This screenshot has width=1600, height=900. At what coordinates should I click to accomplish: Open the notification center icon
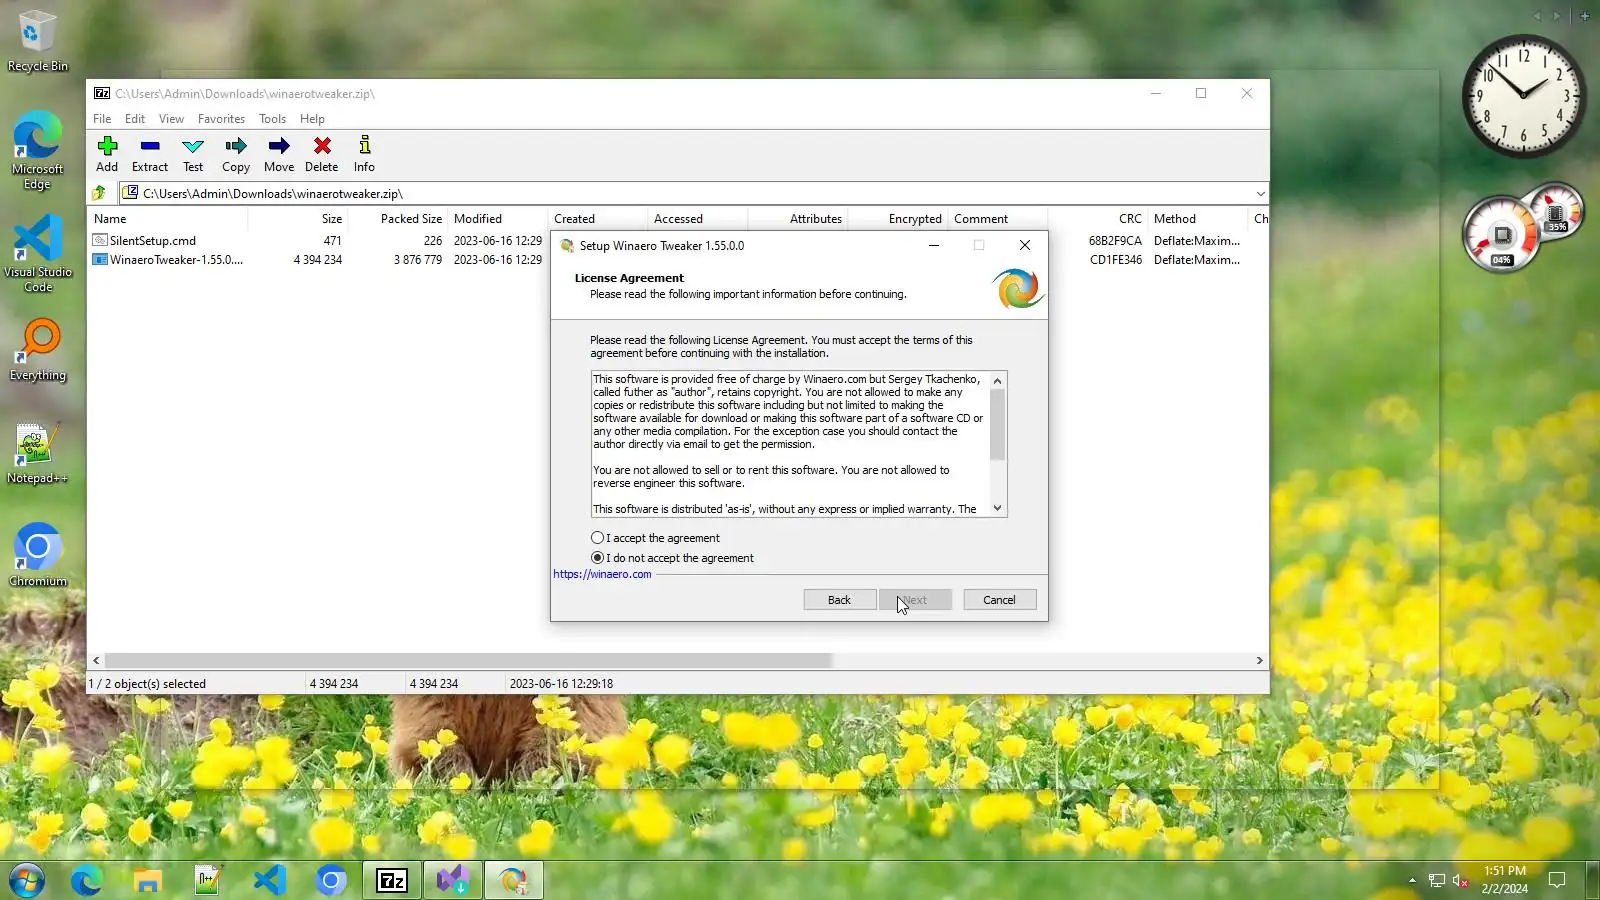point(1557,880)
